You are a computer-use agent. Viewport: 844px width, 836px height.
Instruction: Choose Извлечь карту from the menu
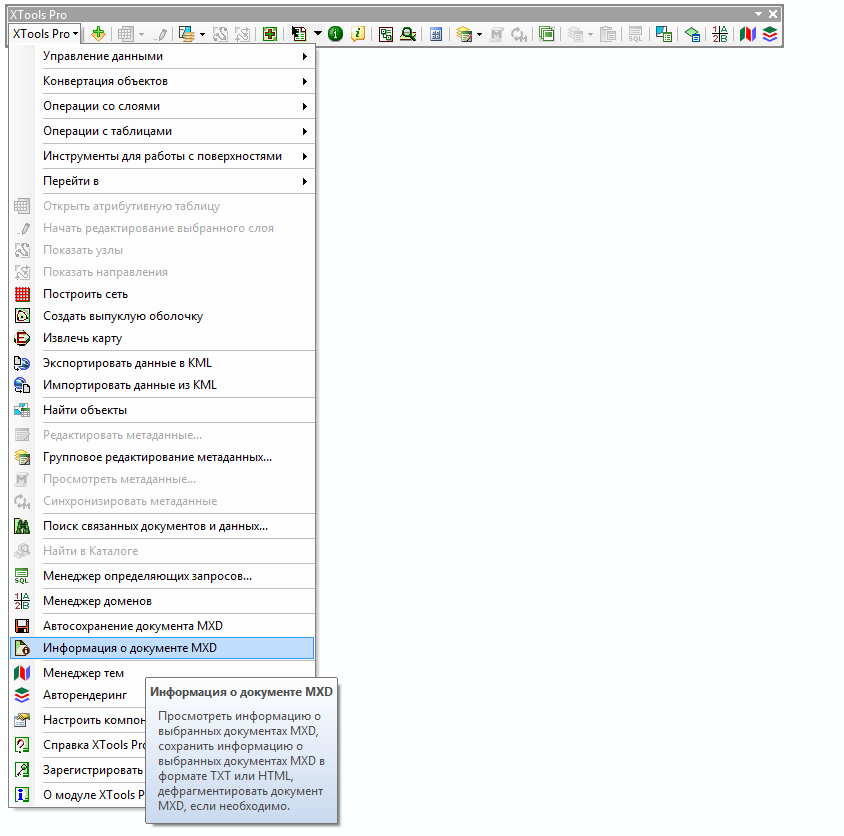[162, 338]
